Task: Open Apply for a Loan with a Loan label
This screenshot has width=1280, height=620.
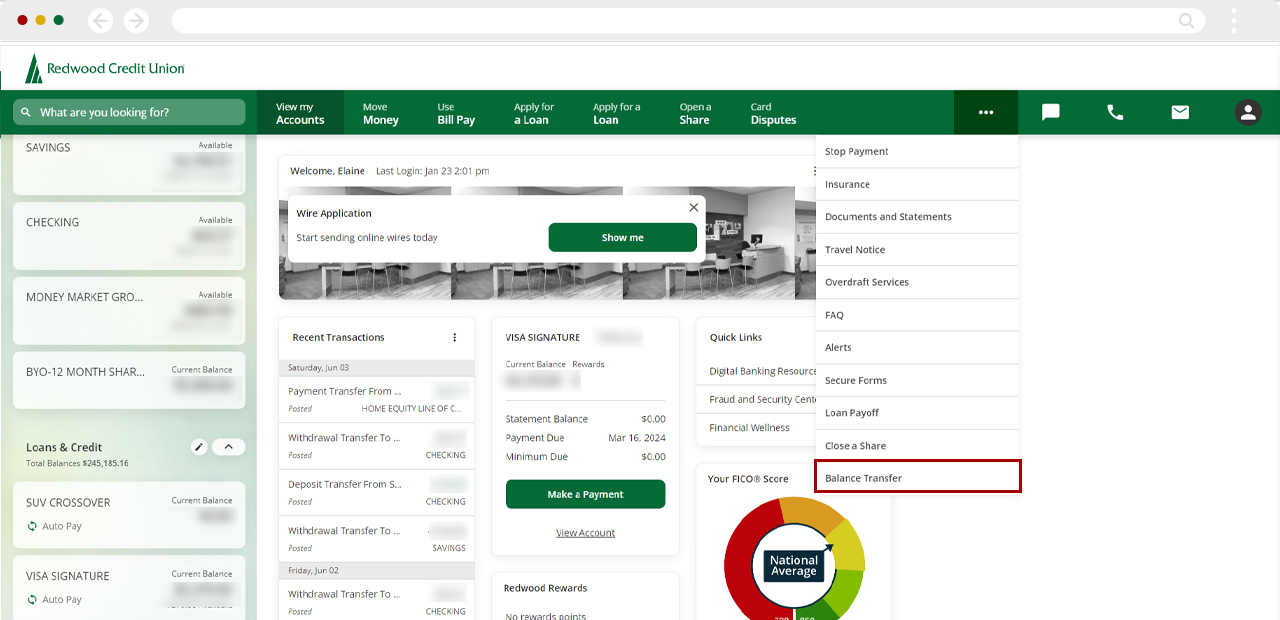Action: click(x=616, y=113)
